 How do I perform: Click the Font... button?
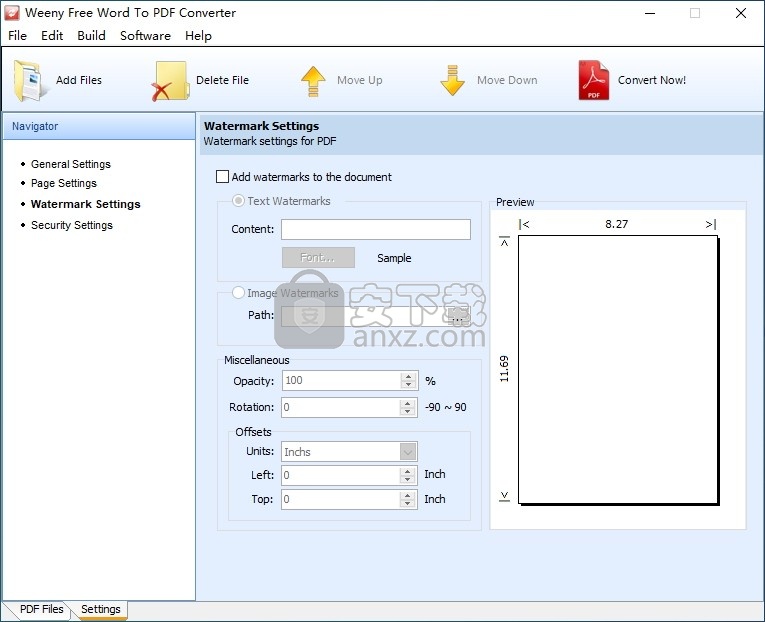coord(318,258)
